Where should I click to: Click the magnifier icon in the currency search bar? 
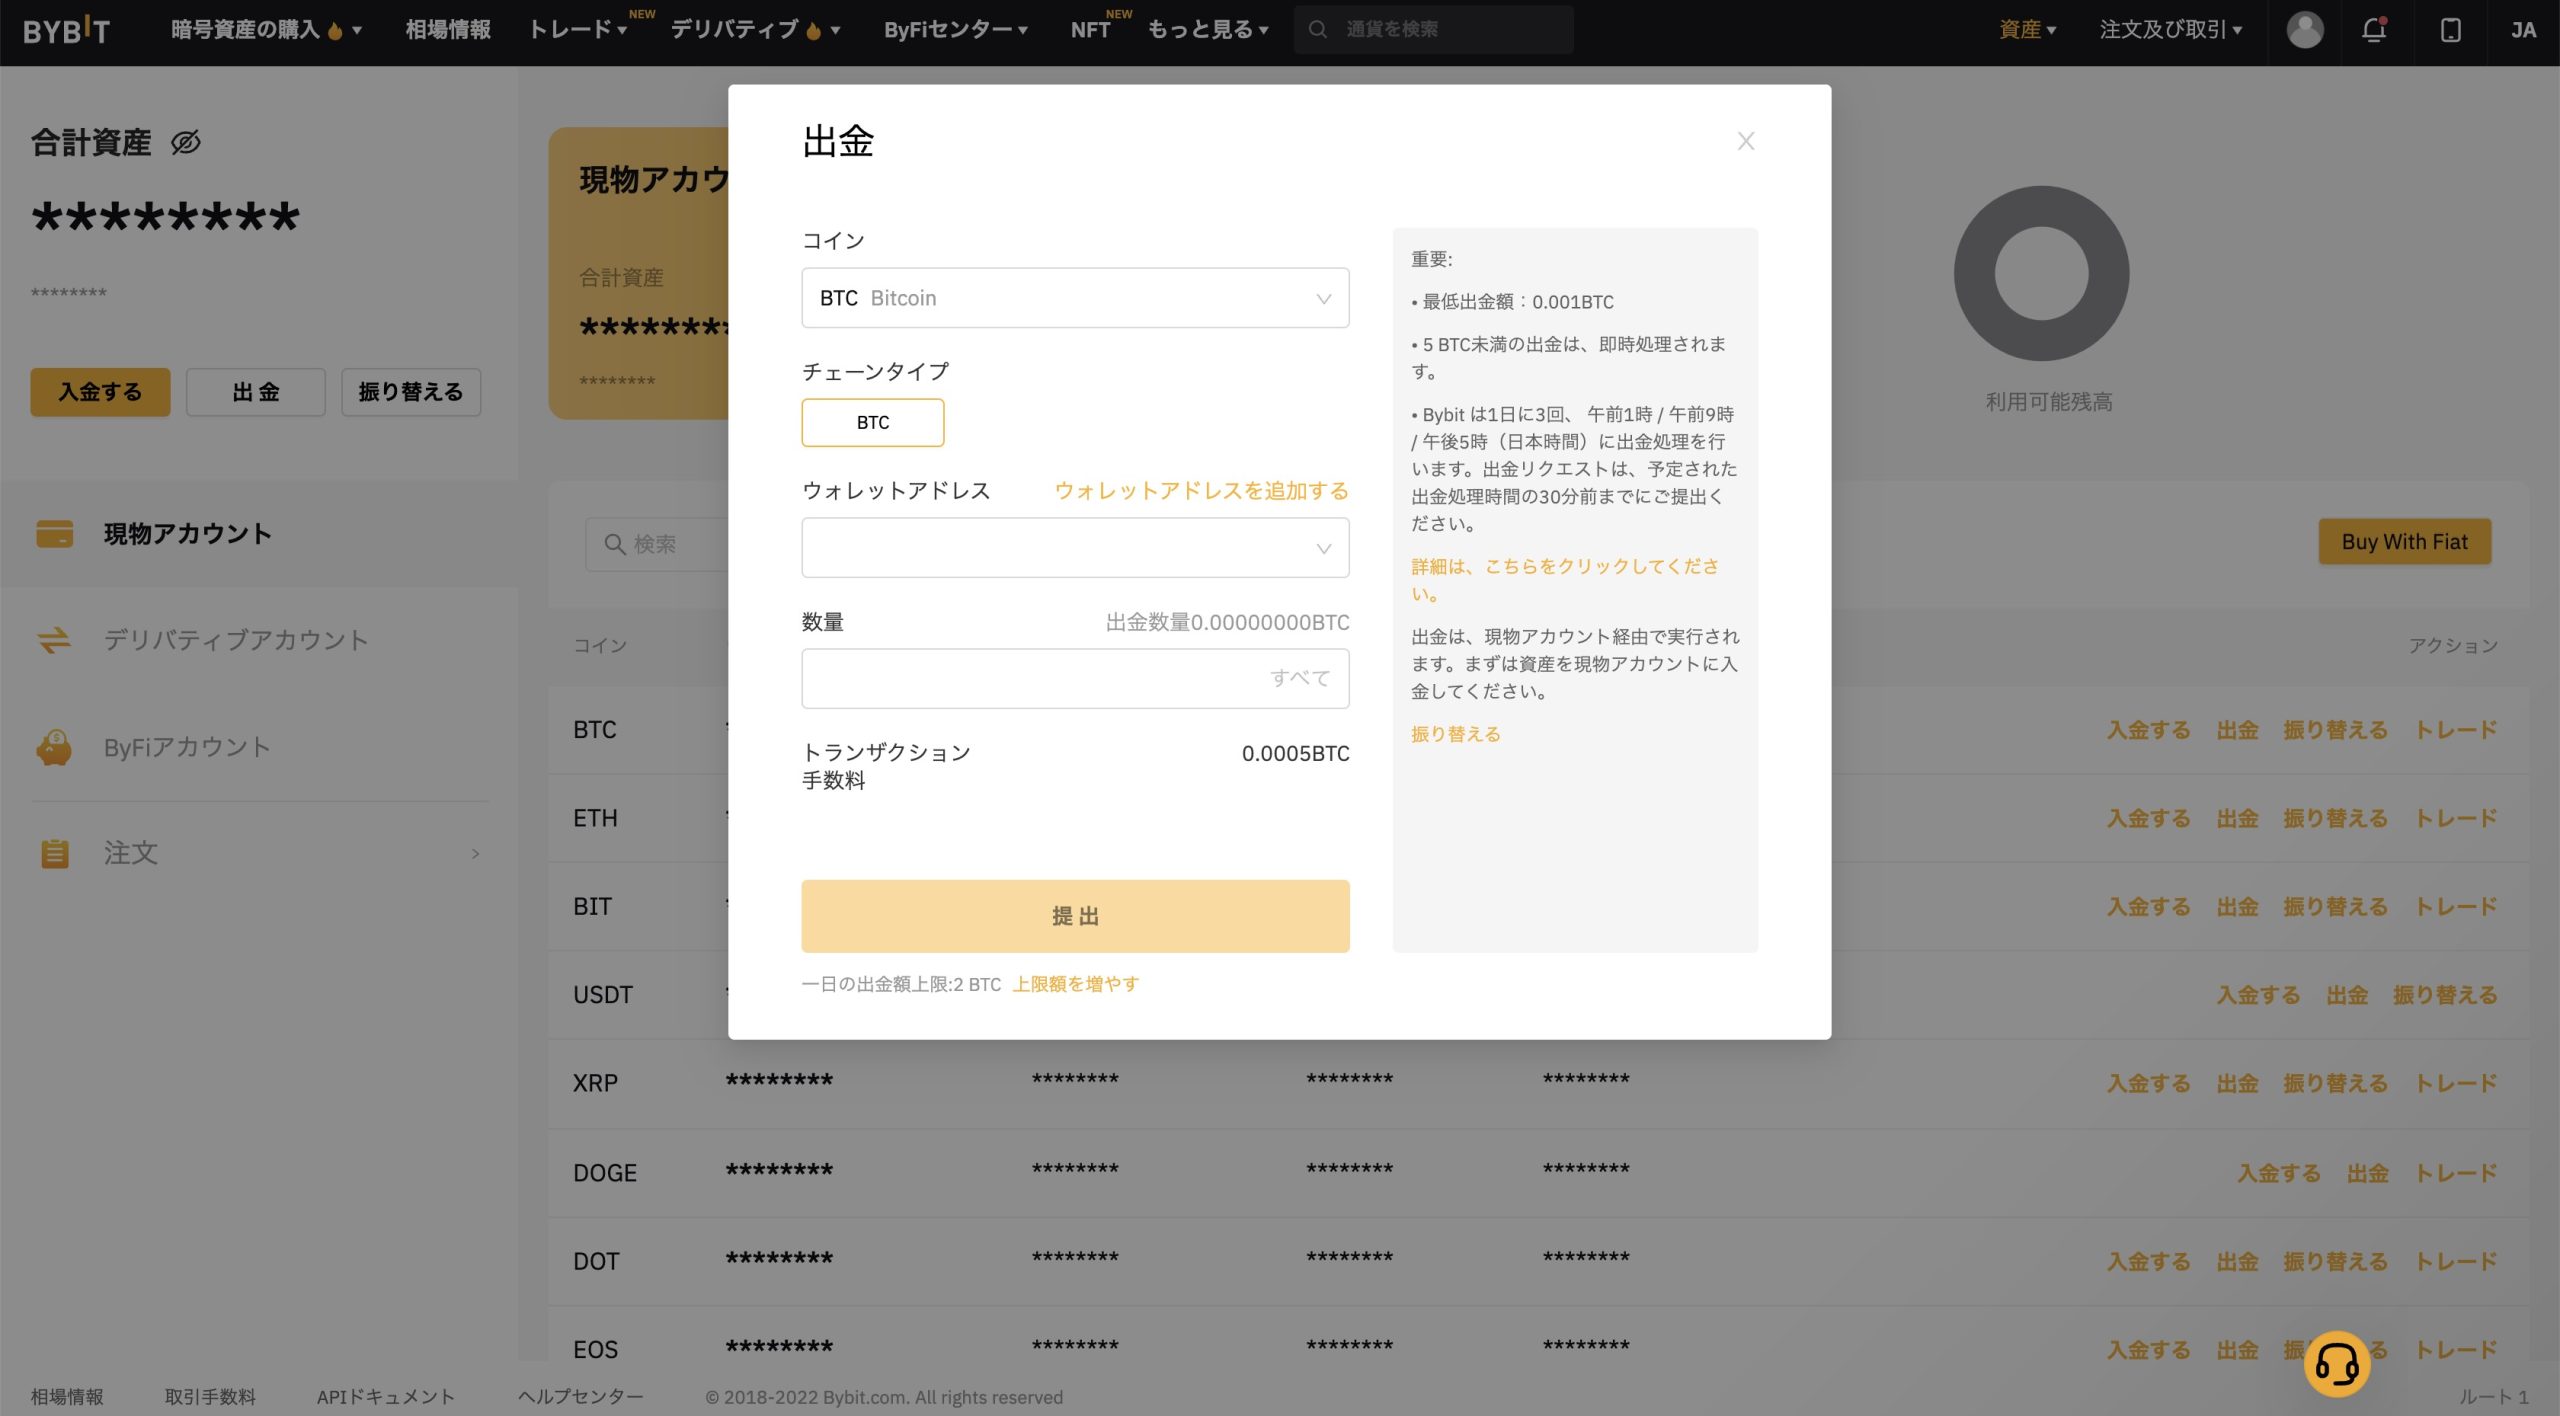coord(1317,29)
